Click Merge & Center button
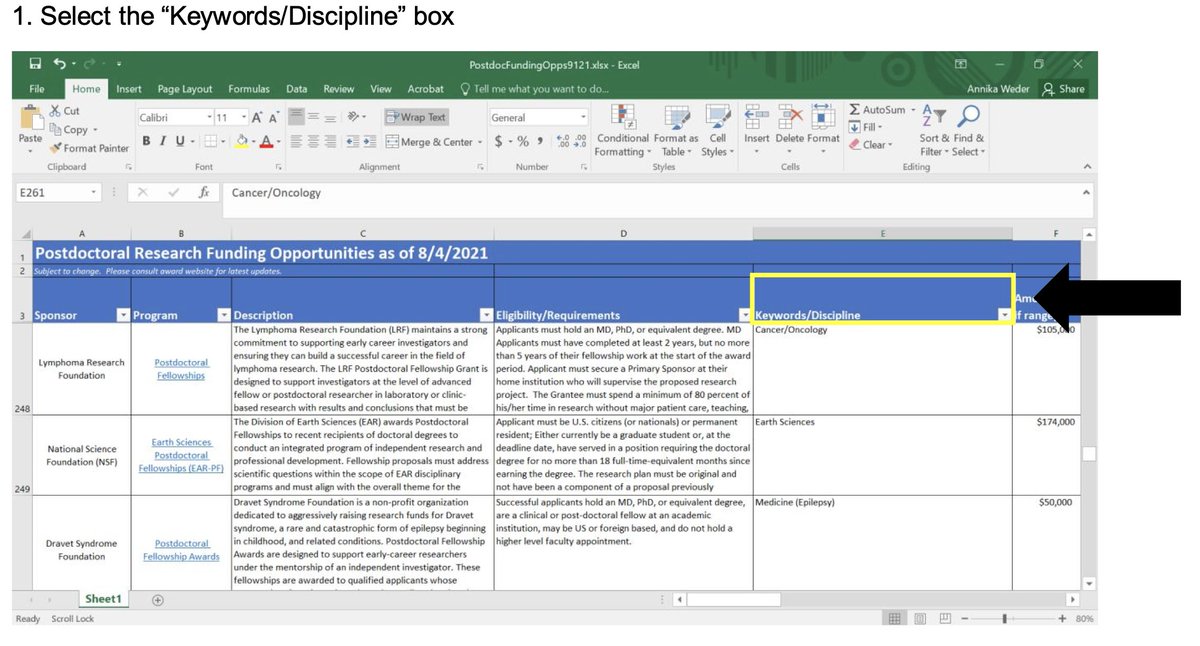The width and height of the screenshot is (1200, 646). 434,141
